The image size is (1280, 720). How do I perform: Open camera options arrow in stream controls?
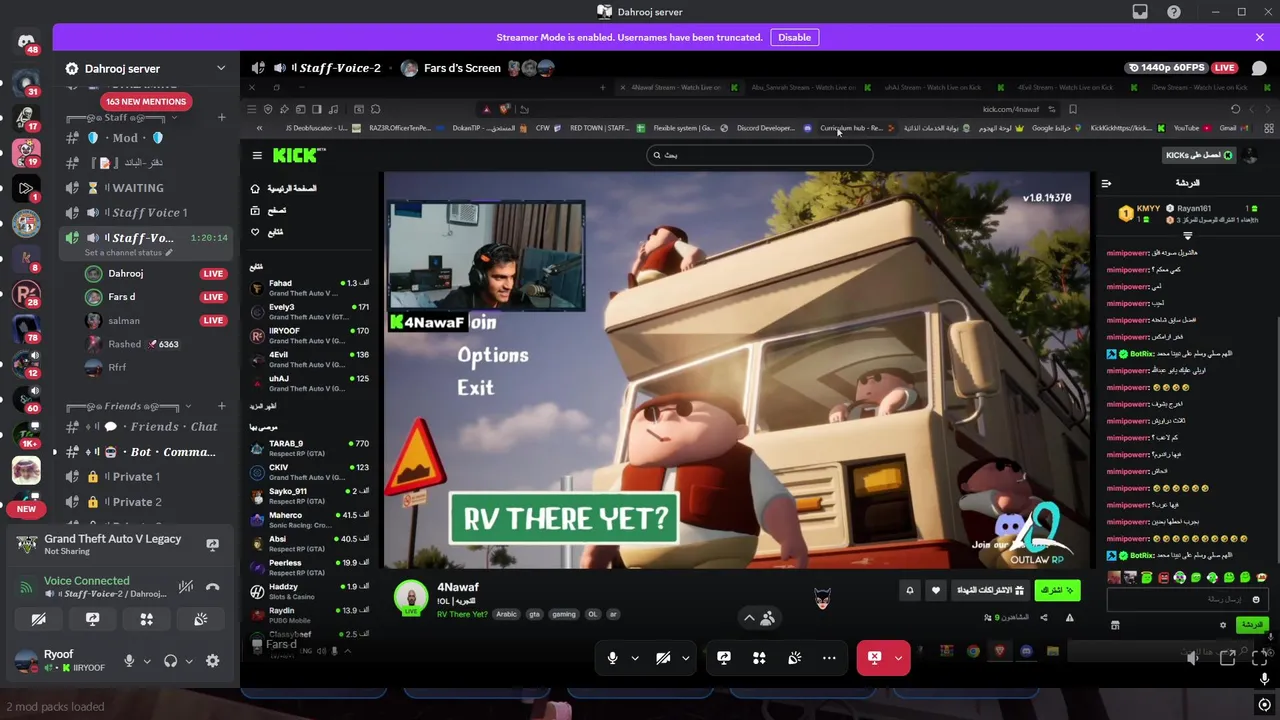click(686, 658)
